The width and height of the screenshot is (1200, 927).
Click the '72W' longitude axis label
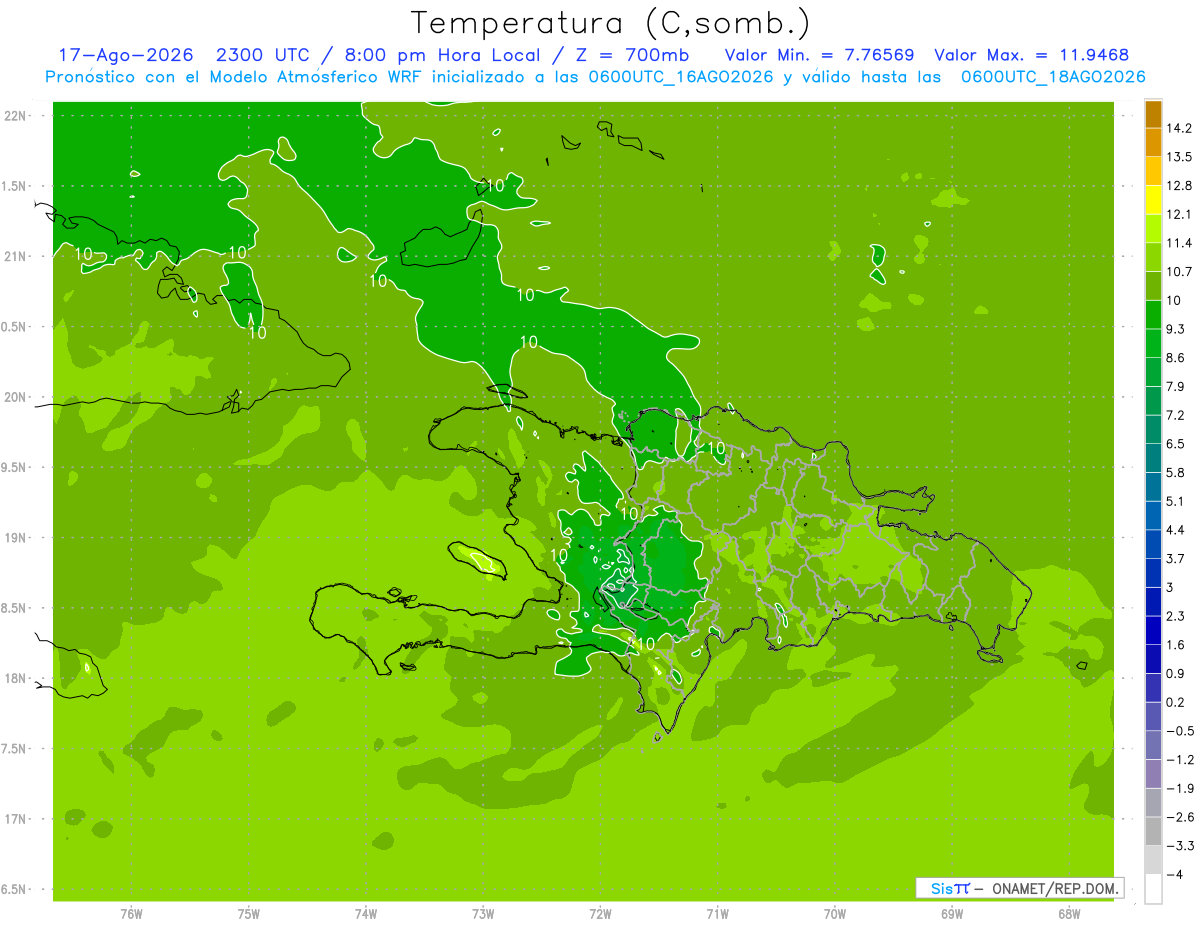coord(600,913)
